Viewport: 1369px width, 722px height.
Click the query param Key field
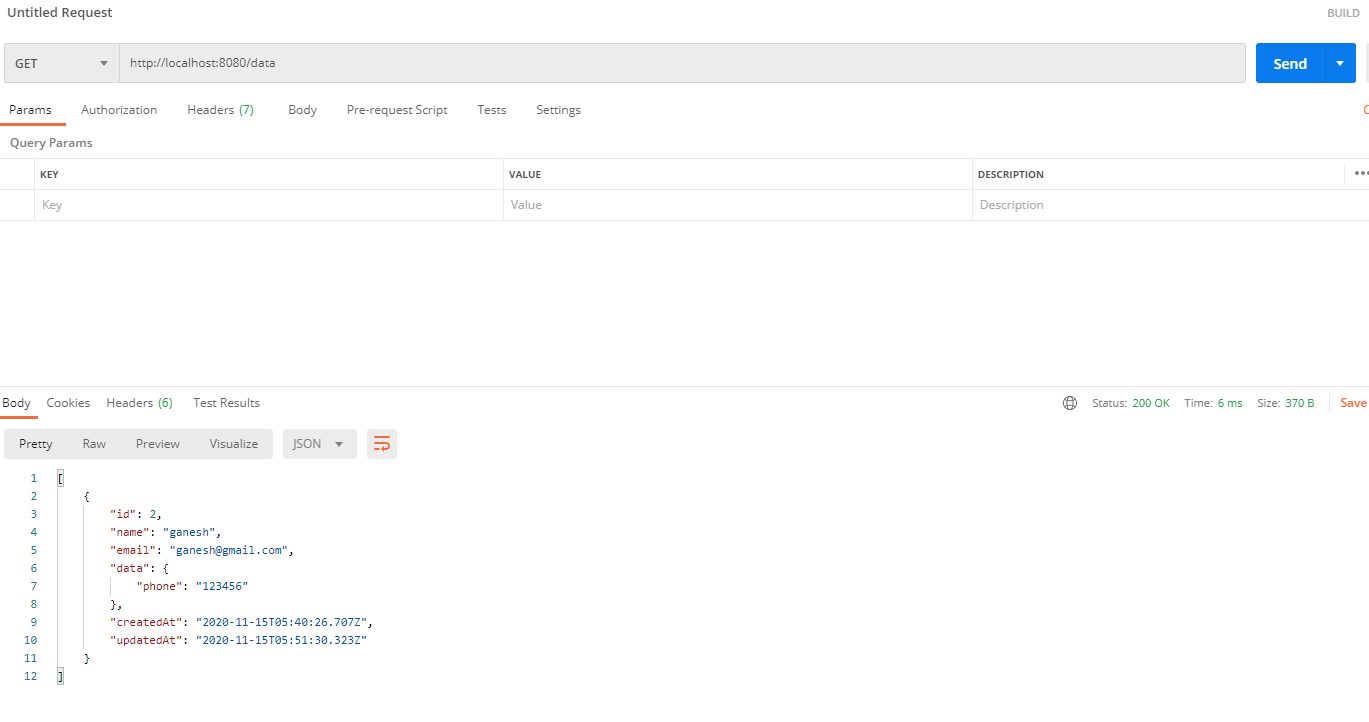pos(268,205)
